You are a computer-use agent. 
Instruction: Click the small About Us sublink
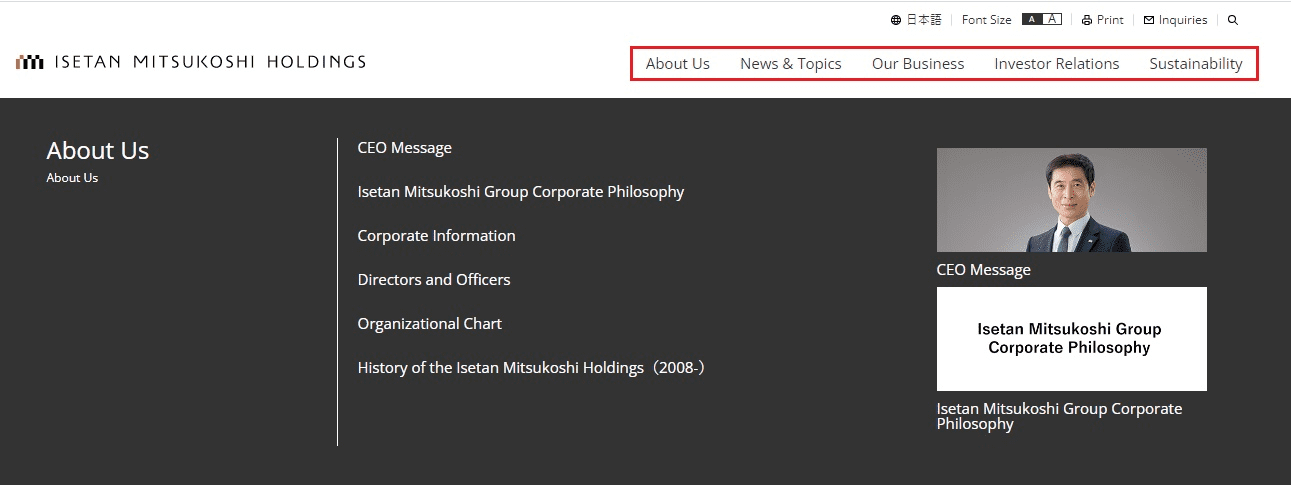point(72,178)
